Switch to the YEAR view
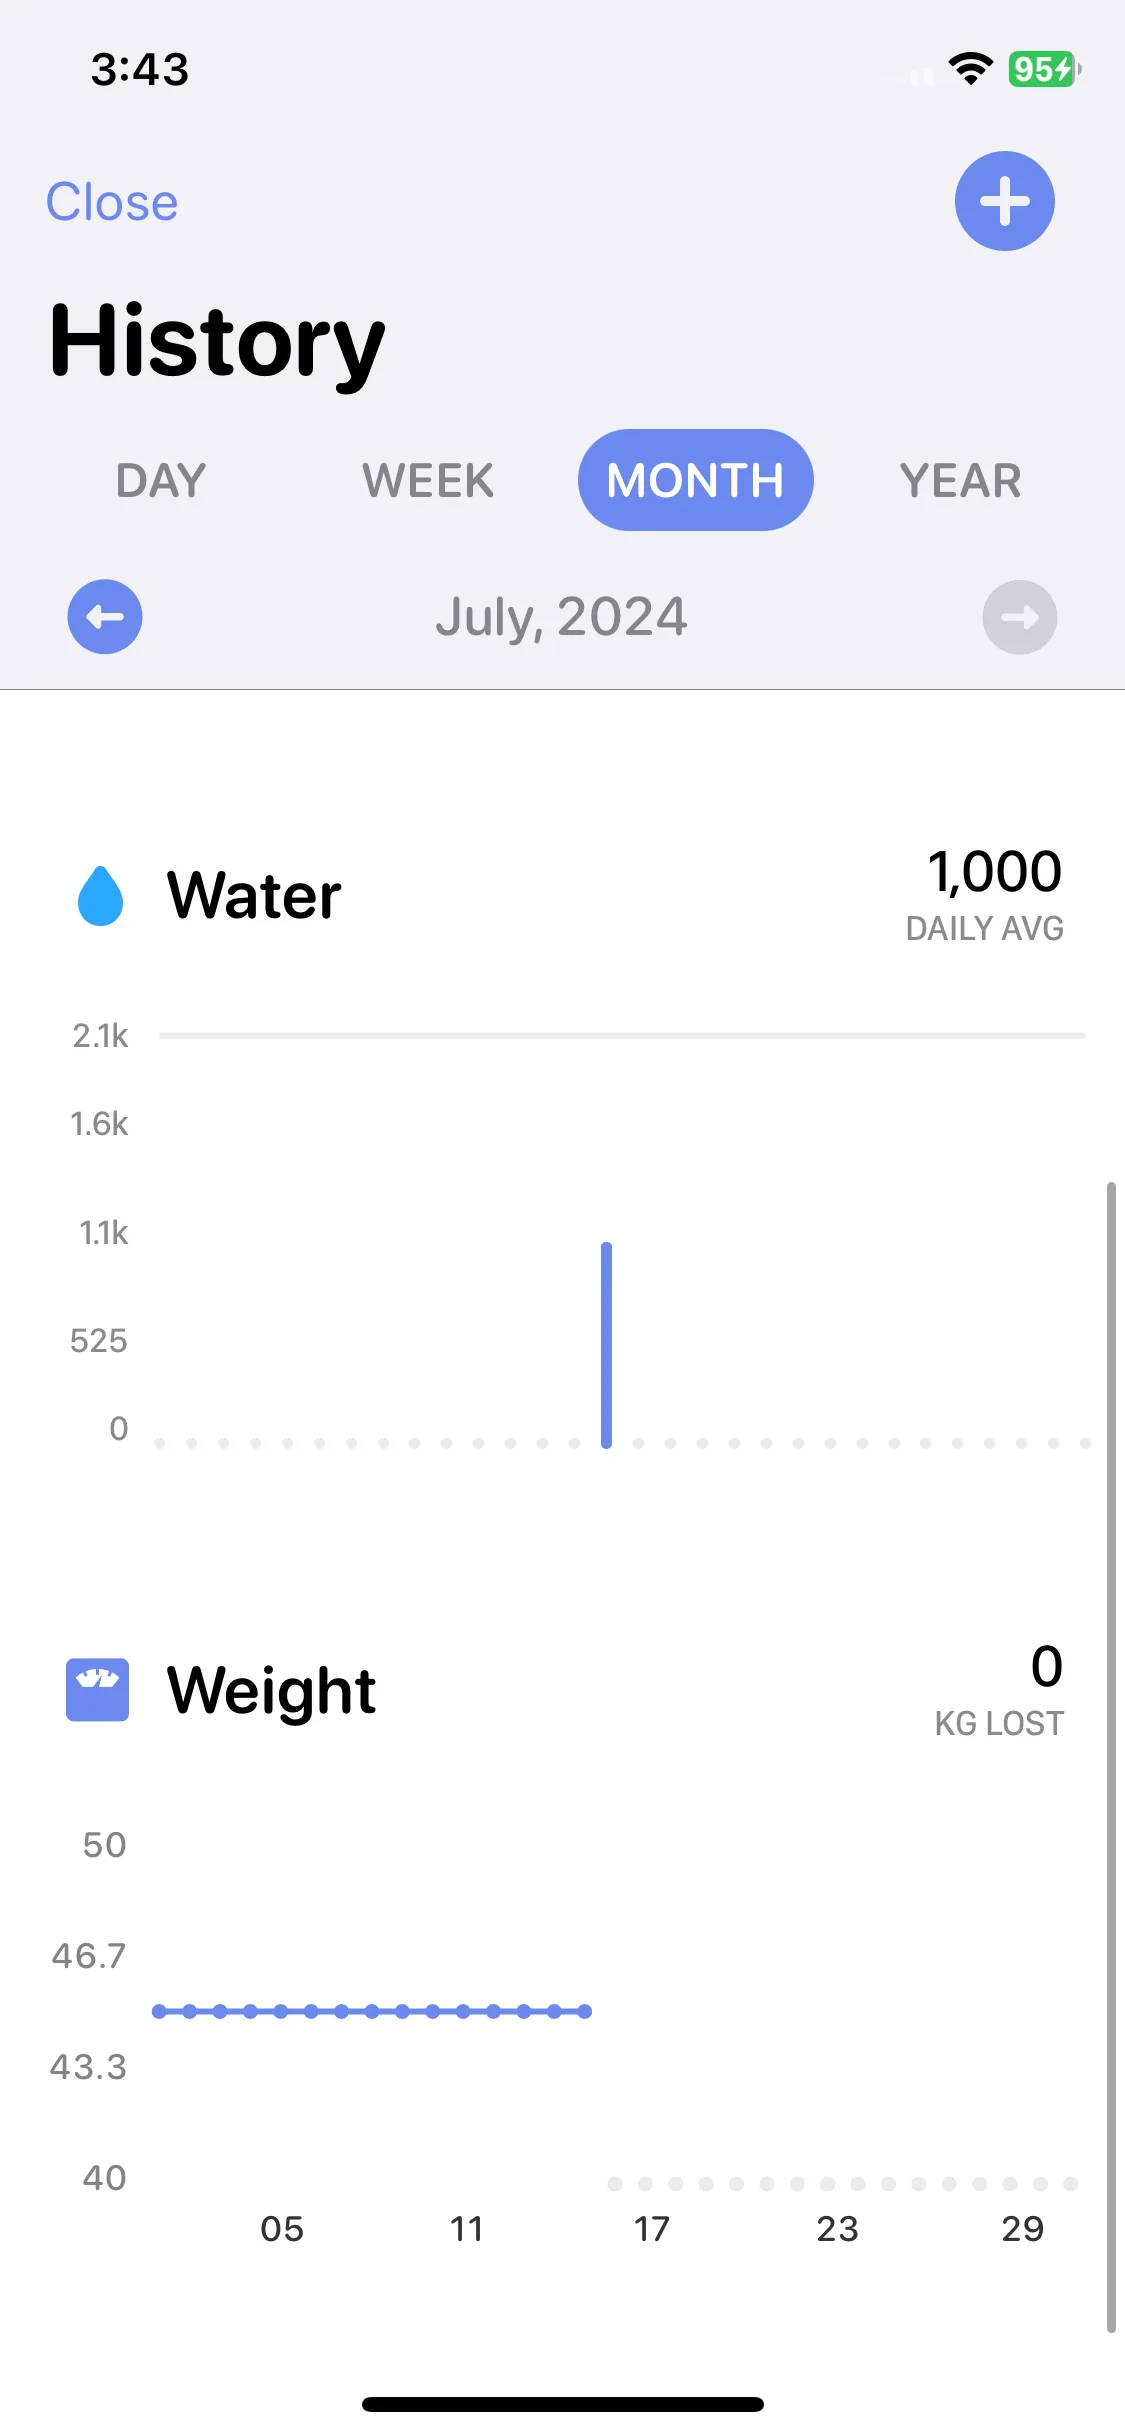This screenshot has width=1125, height=2436. 960,480
